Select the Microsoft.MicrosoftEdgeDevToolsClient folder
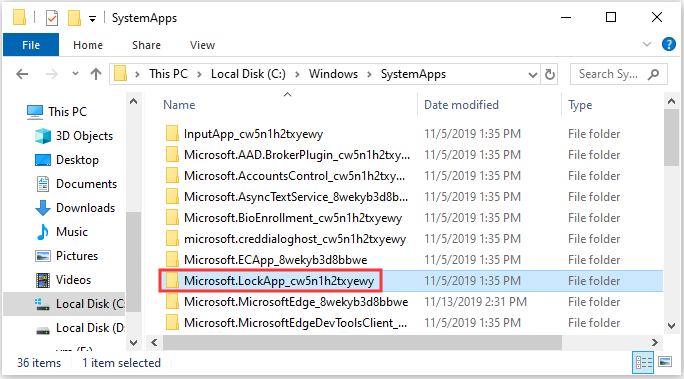 295,322
